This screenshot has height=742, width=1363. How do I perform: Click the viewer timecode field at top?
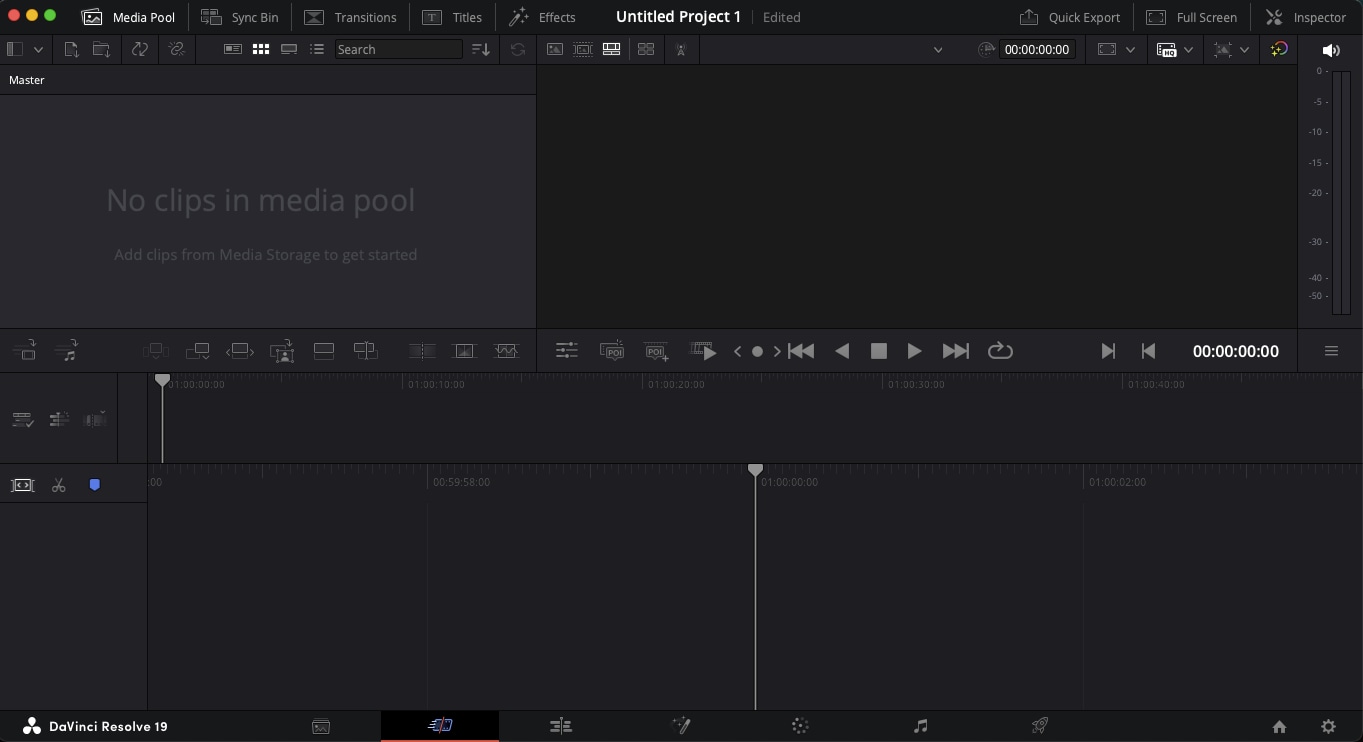(x=1037, y=49)
